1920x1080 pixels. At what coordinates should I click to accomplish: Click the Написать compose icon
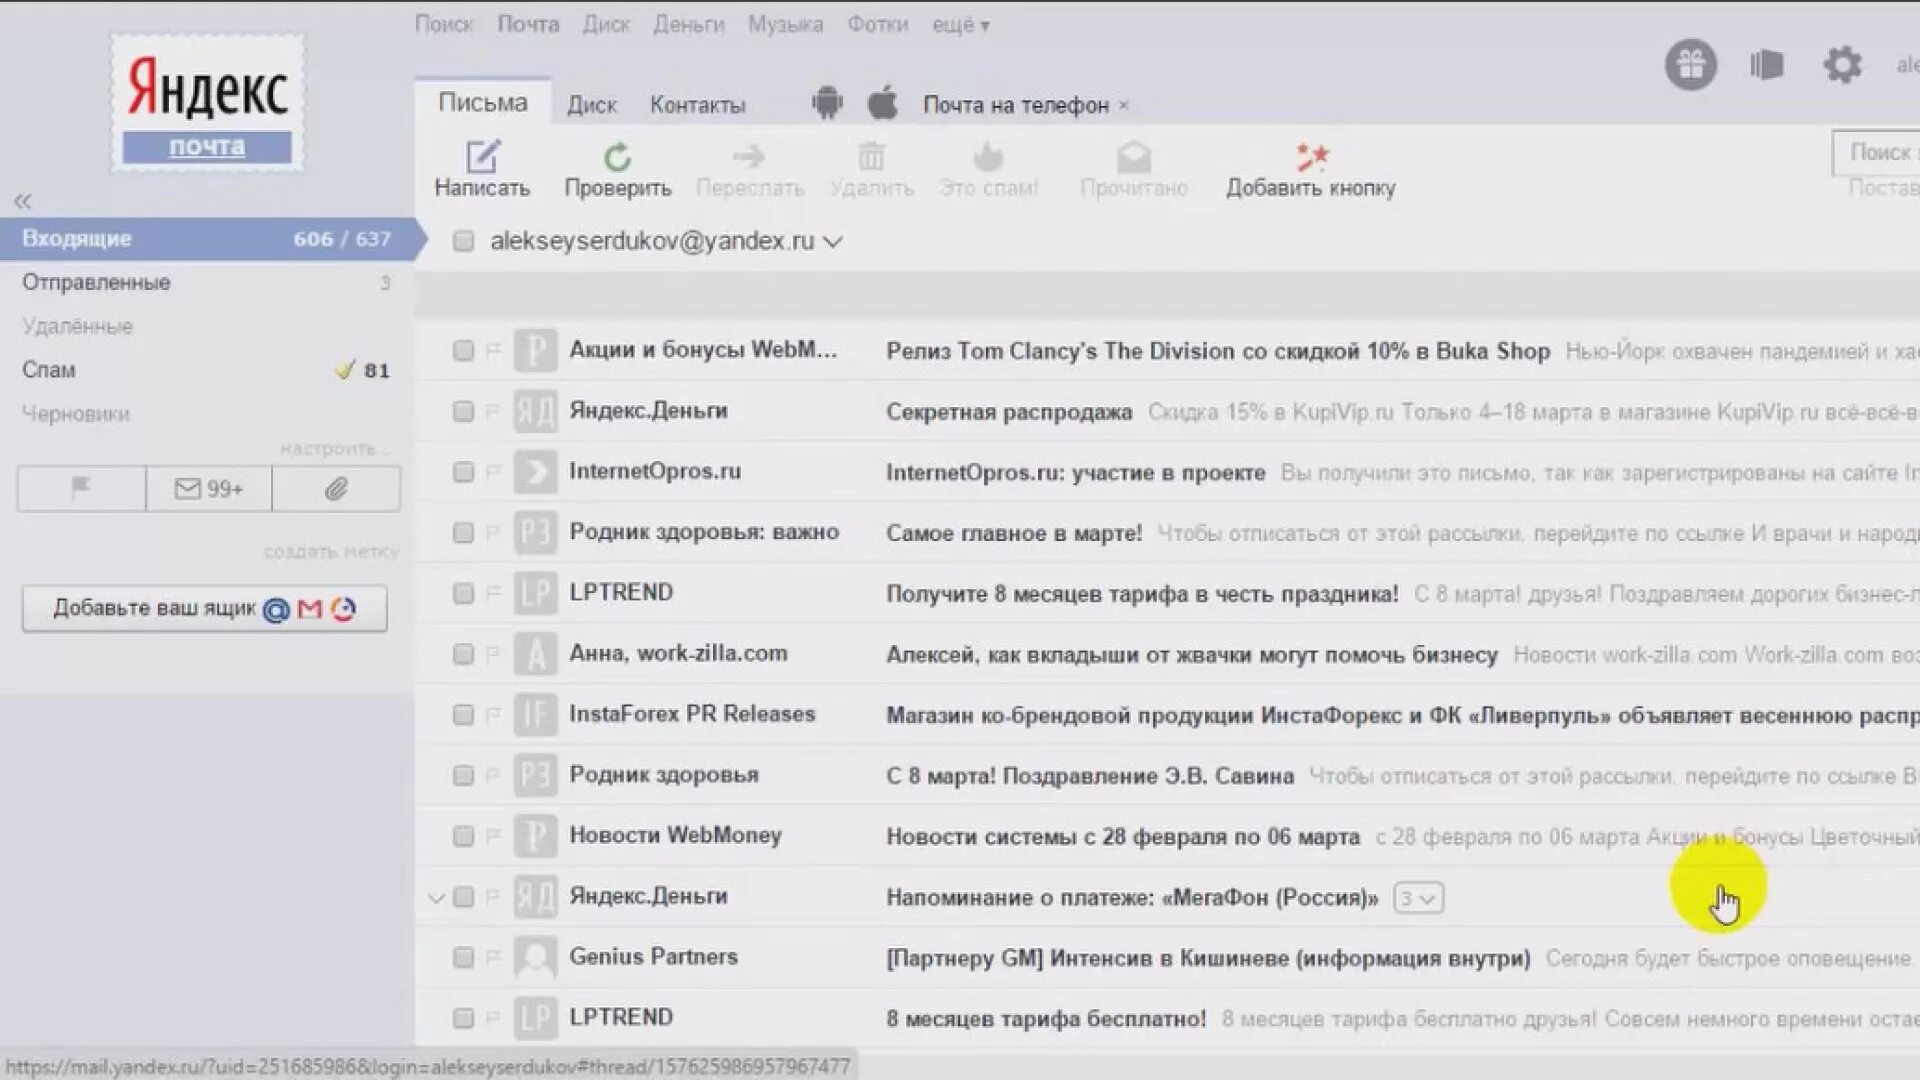pyautogui.click(x=482, y=157)
